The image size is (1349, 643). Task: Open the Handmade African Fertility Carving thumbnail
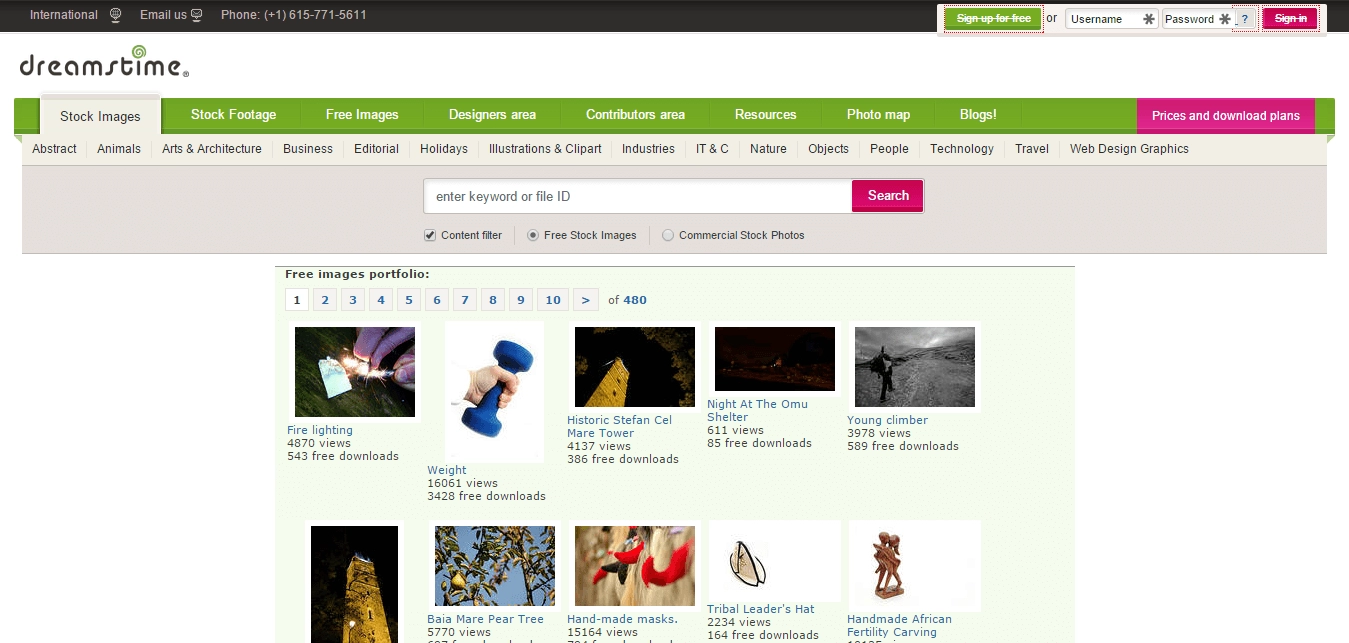click(x=915, y=566)
